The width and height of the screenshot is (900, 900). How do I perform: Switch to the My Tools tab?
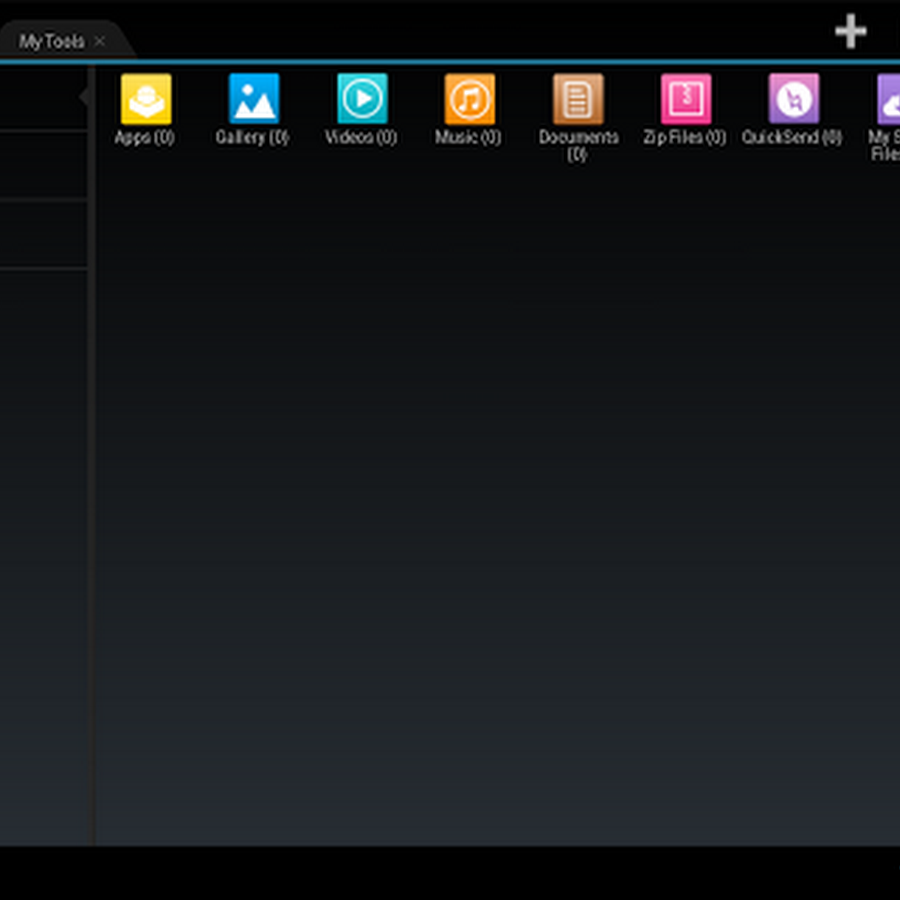pos(52,41)
